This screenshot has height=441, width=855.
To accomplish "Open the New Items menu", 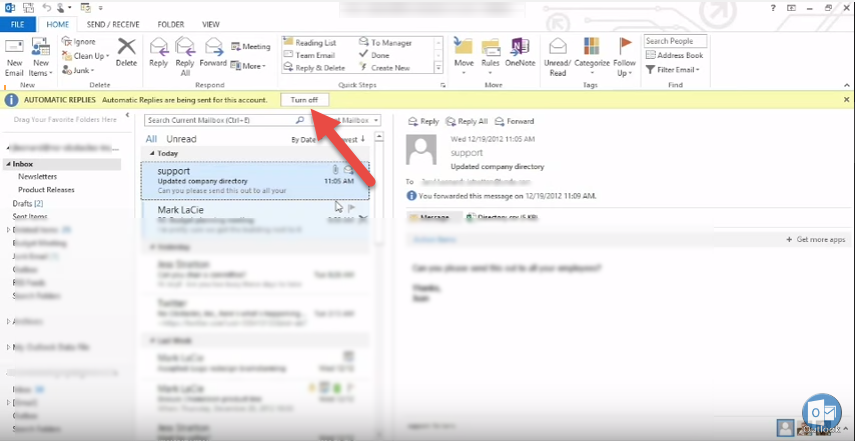I will tap(41, 58).
